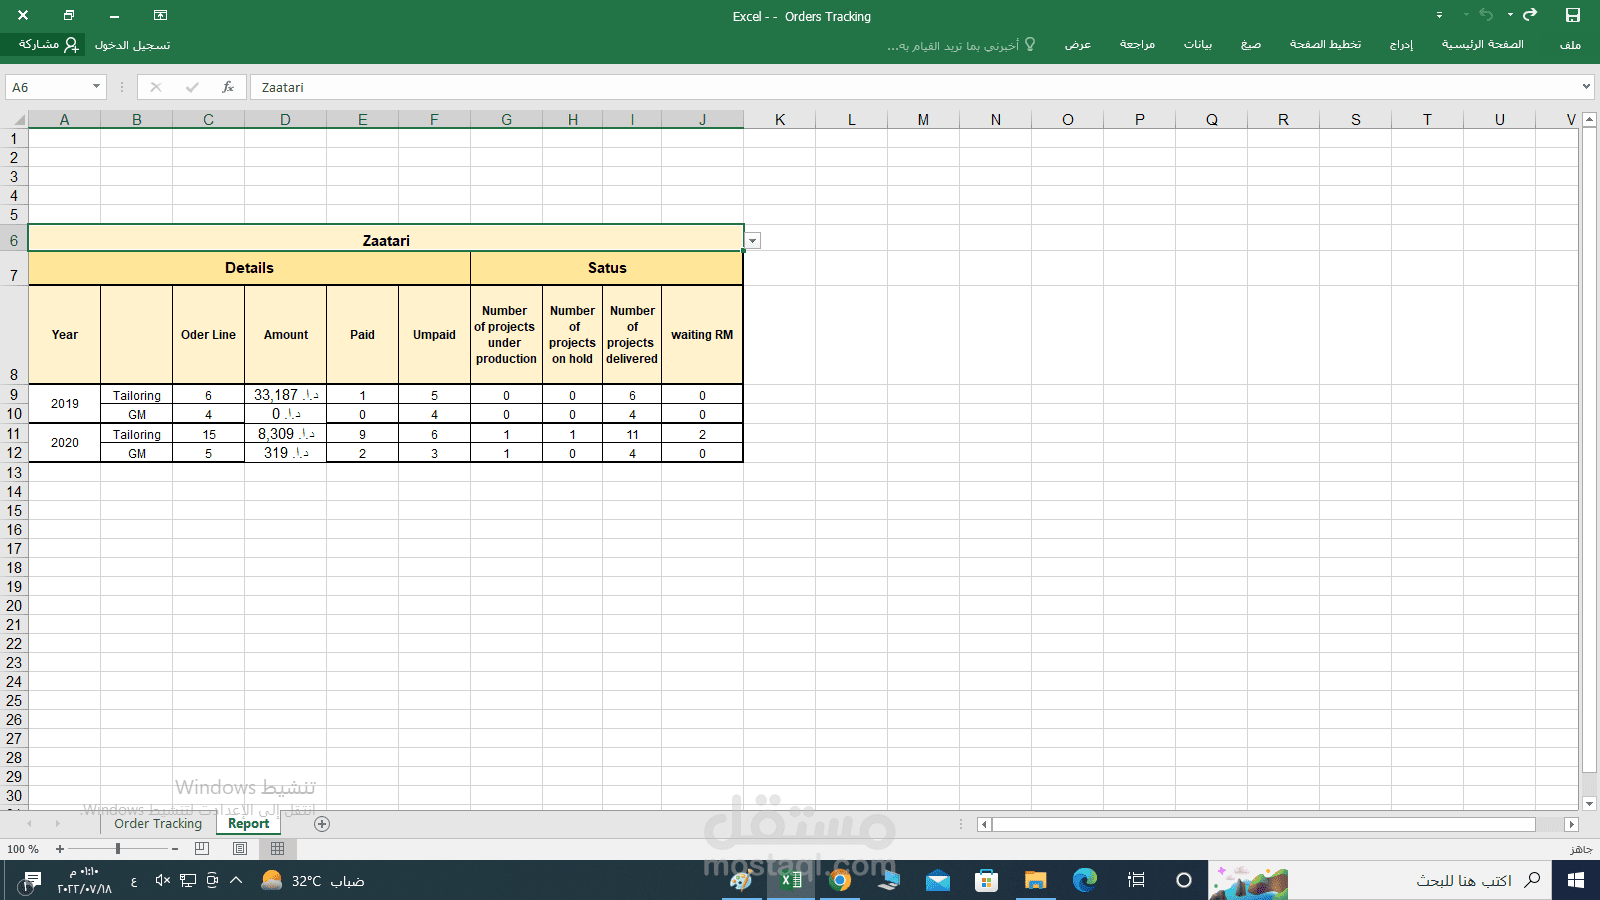This screenshot has height=900, width=1600.
Task: Switch to Page Break Preview view
Action: (x=202, y=849)
